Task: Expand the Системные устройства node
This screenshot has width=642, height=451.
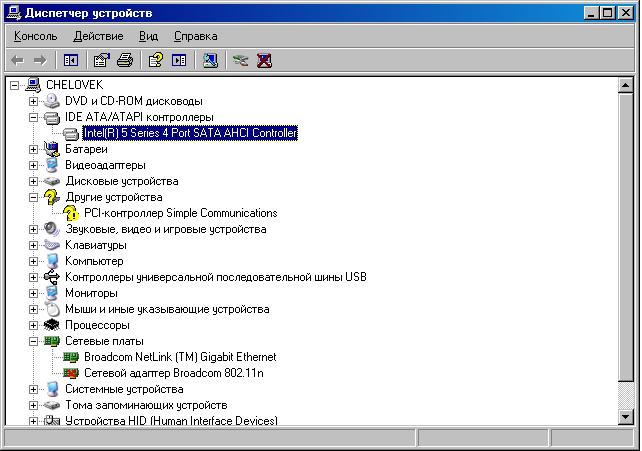Action: click(x=34, y=390)
